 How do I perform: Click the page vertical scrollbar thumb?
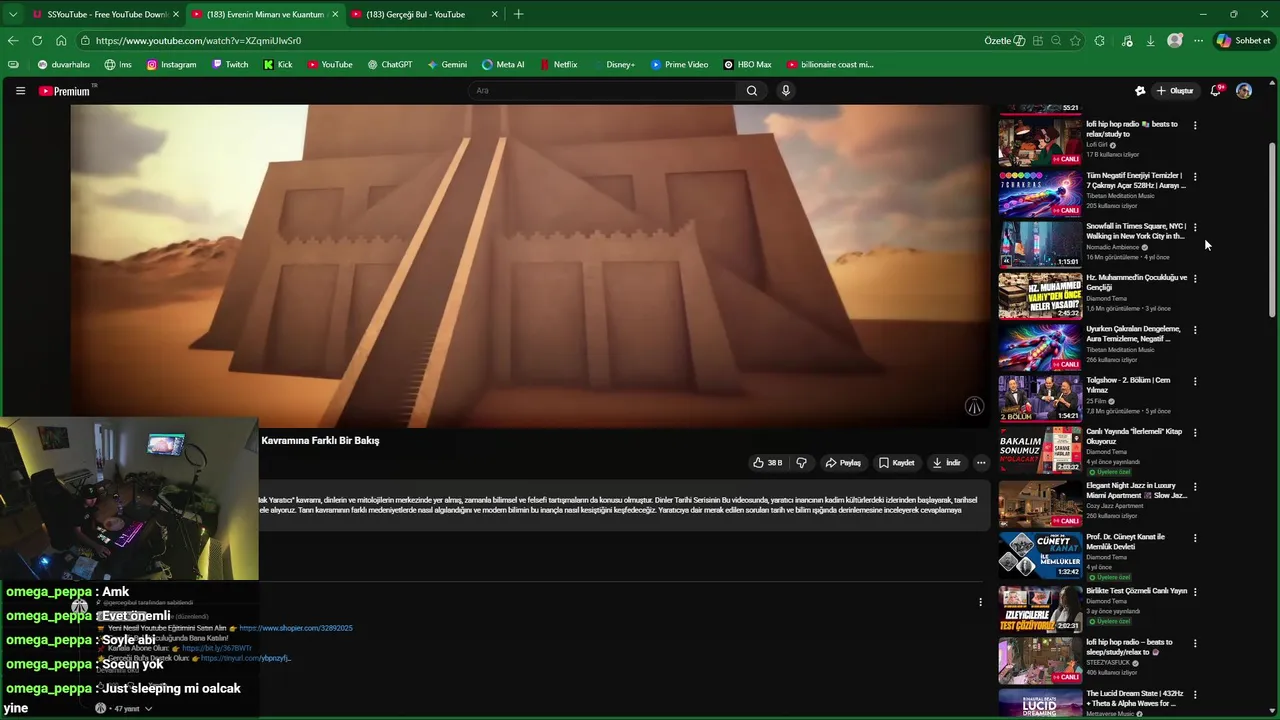coord(1272,230)
